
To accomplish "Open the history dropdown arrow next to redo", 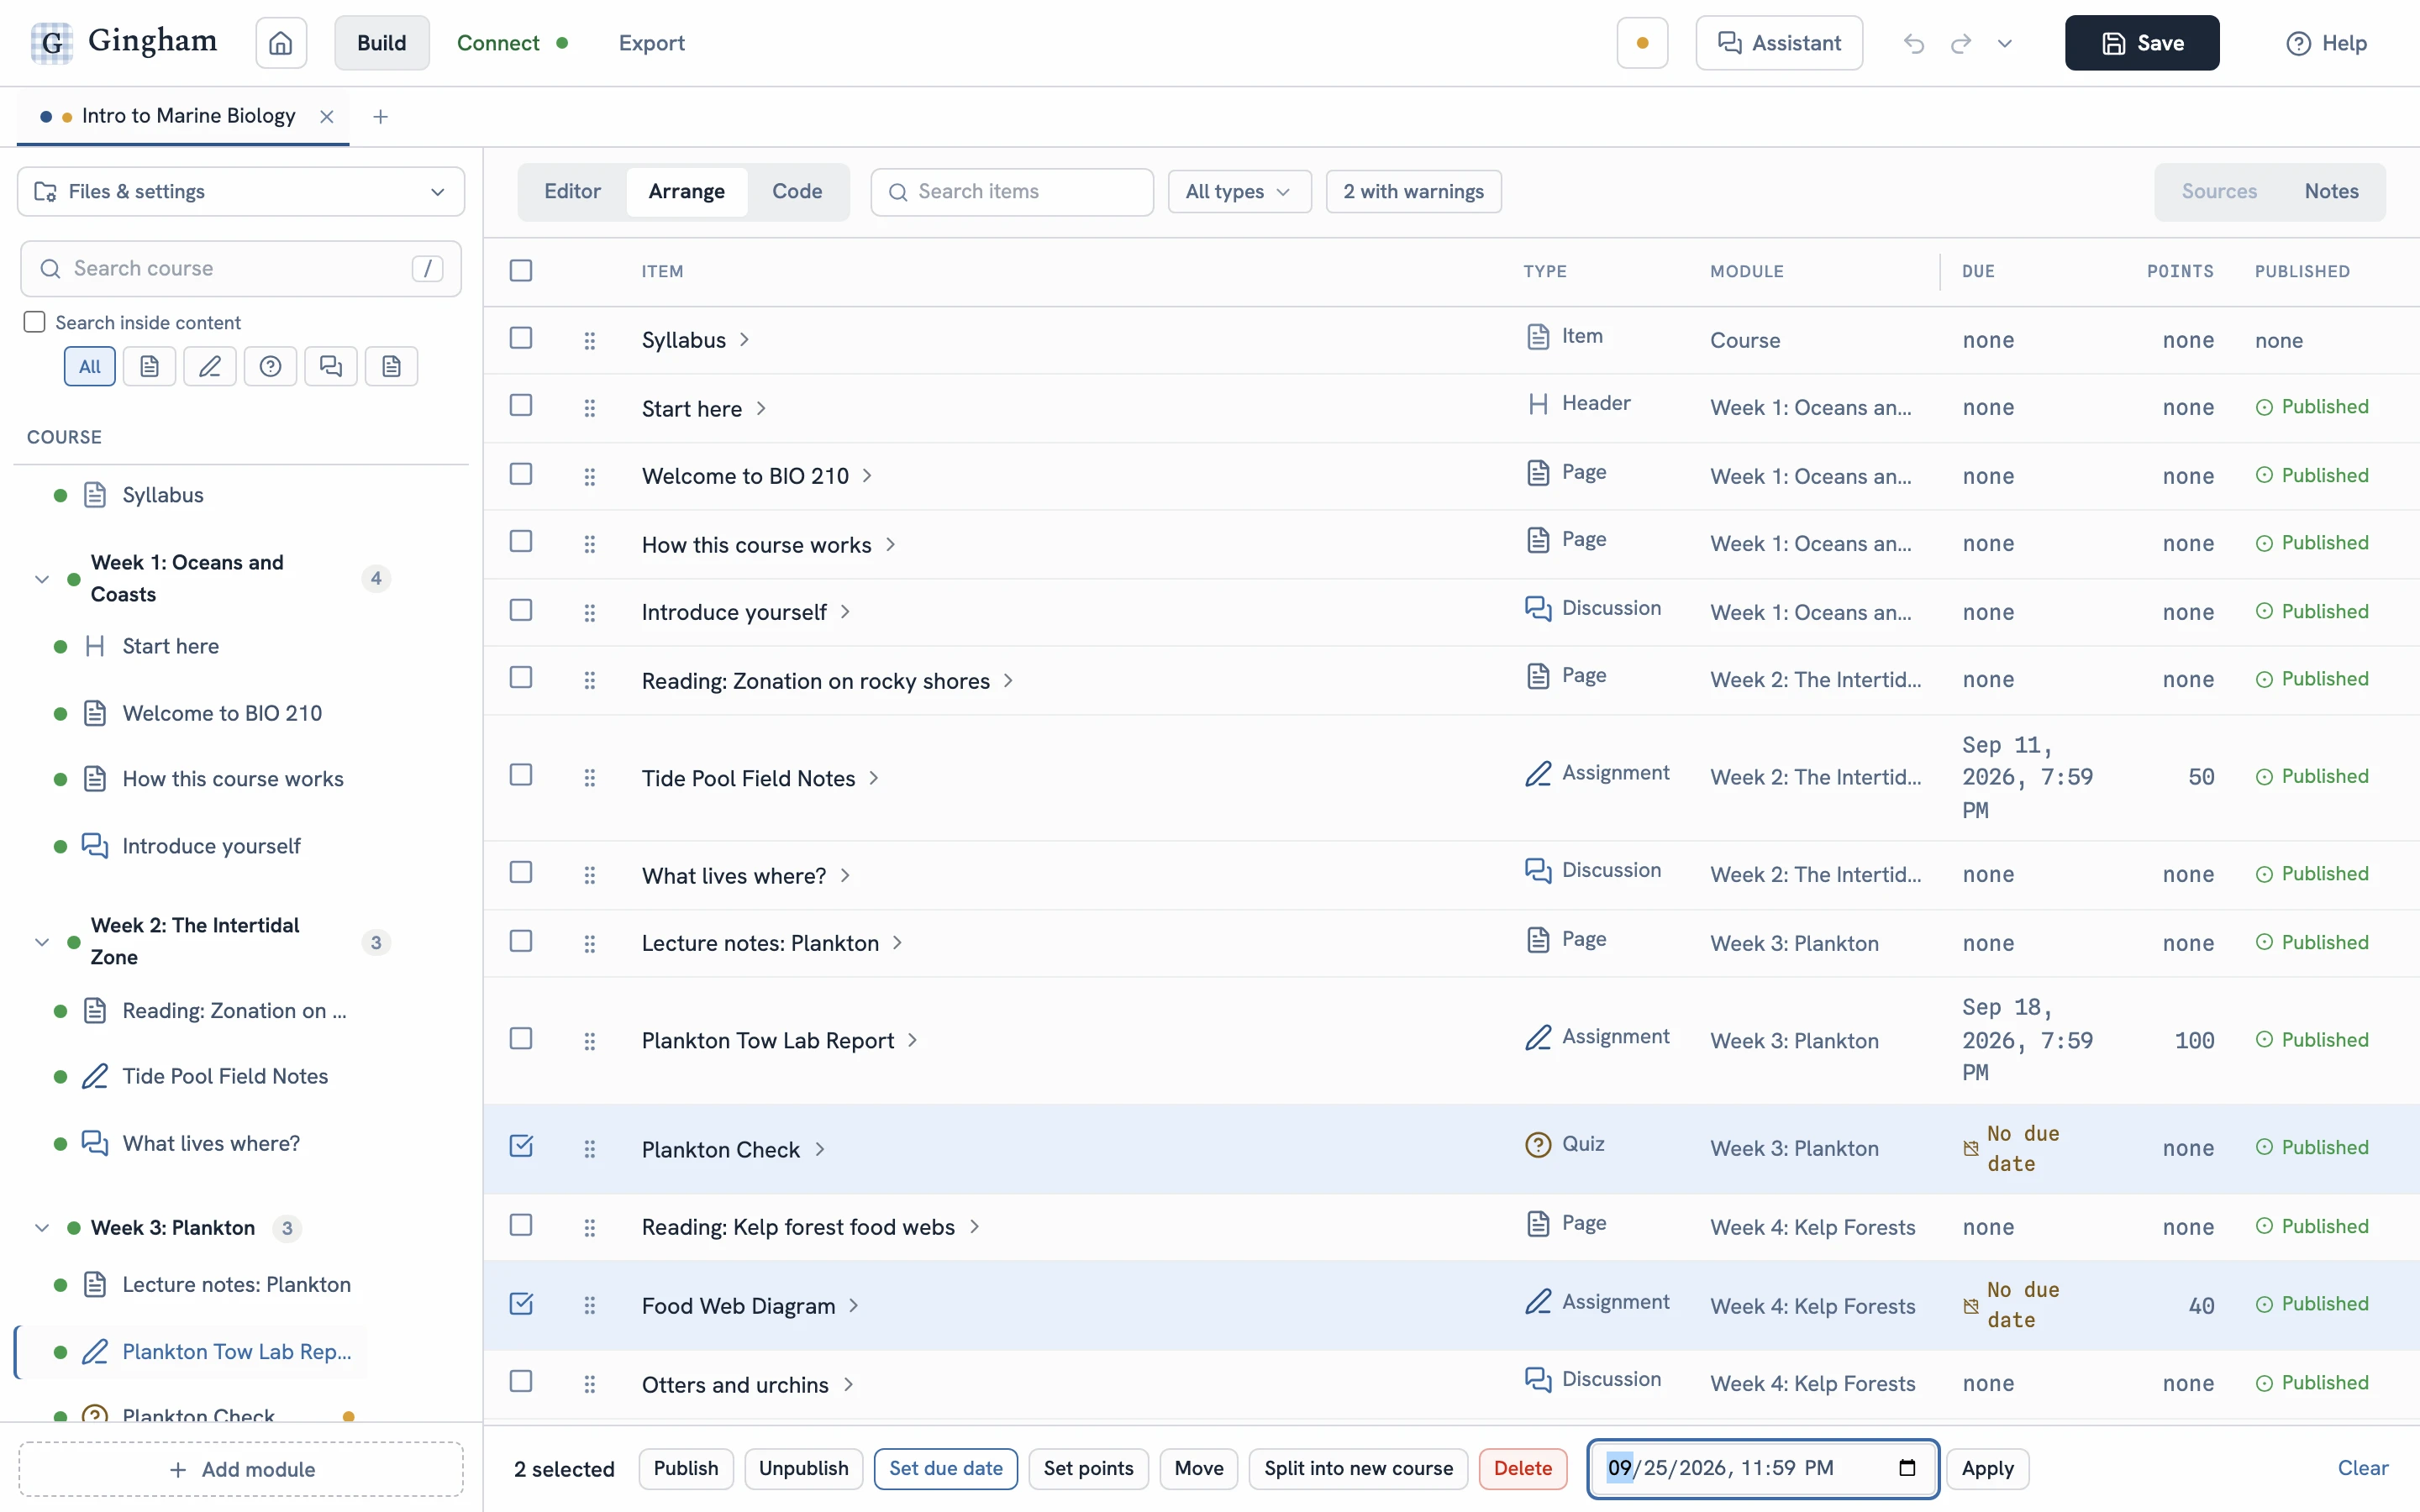I will [2004, 43].
